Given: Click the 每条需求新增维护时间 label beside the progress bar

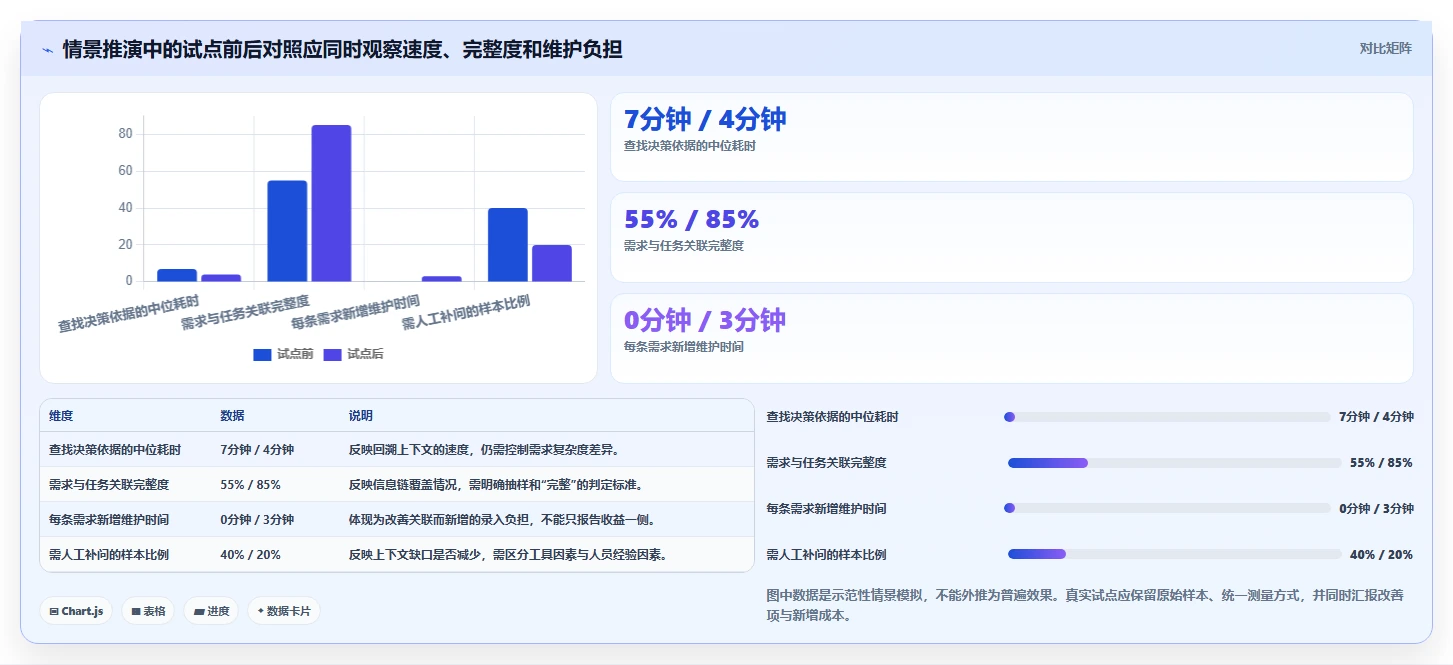Looking at the screenshot, I should click(x=826, y=508).
